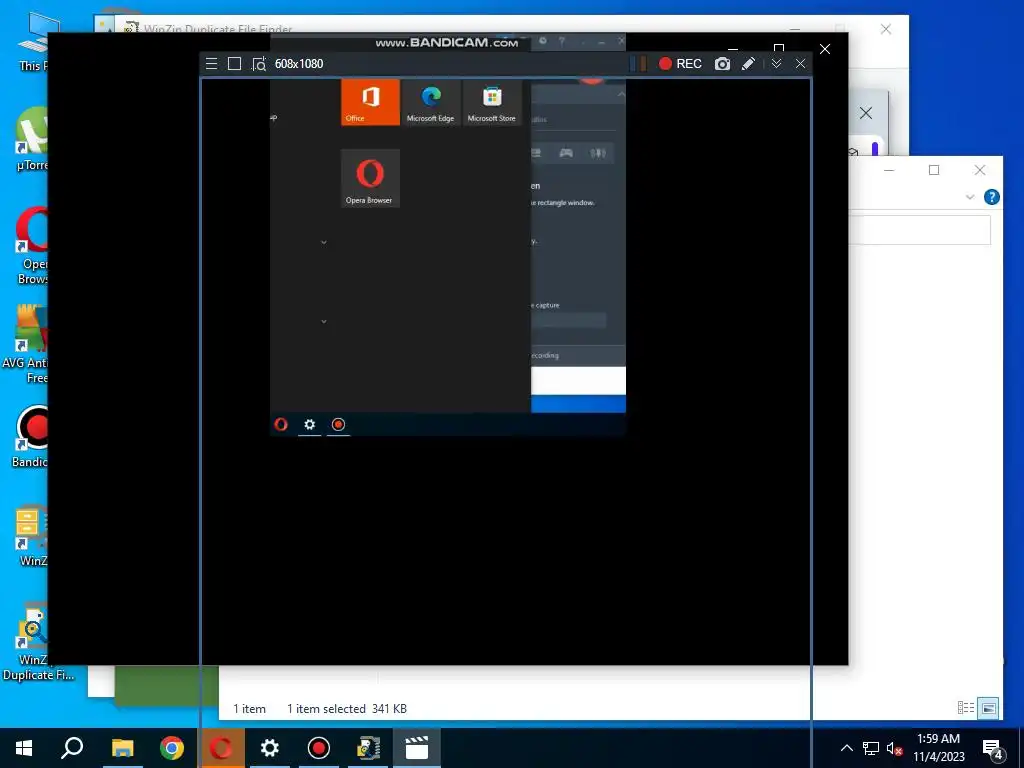Select the Bandicam desktop shortcut
The width and height of the screenshot is (1024, 768).
tap(30, 437)
